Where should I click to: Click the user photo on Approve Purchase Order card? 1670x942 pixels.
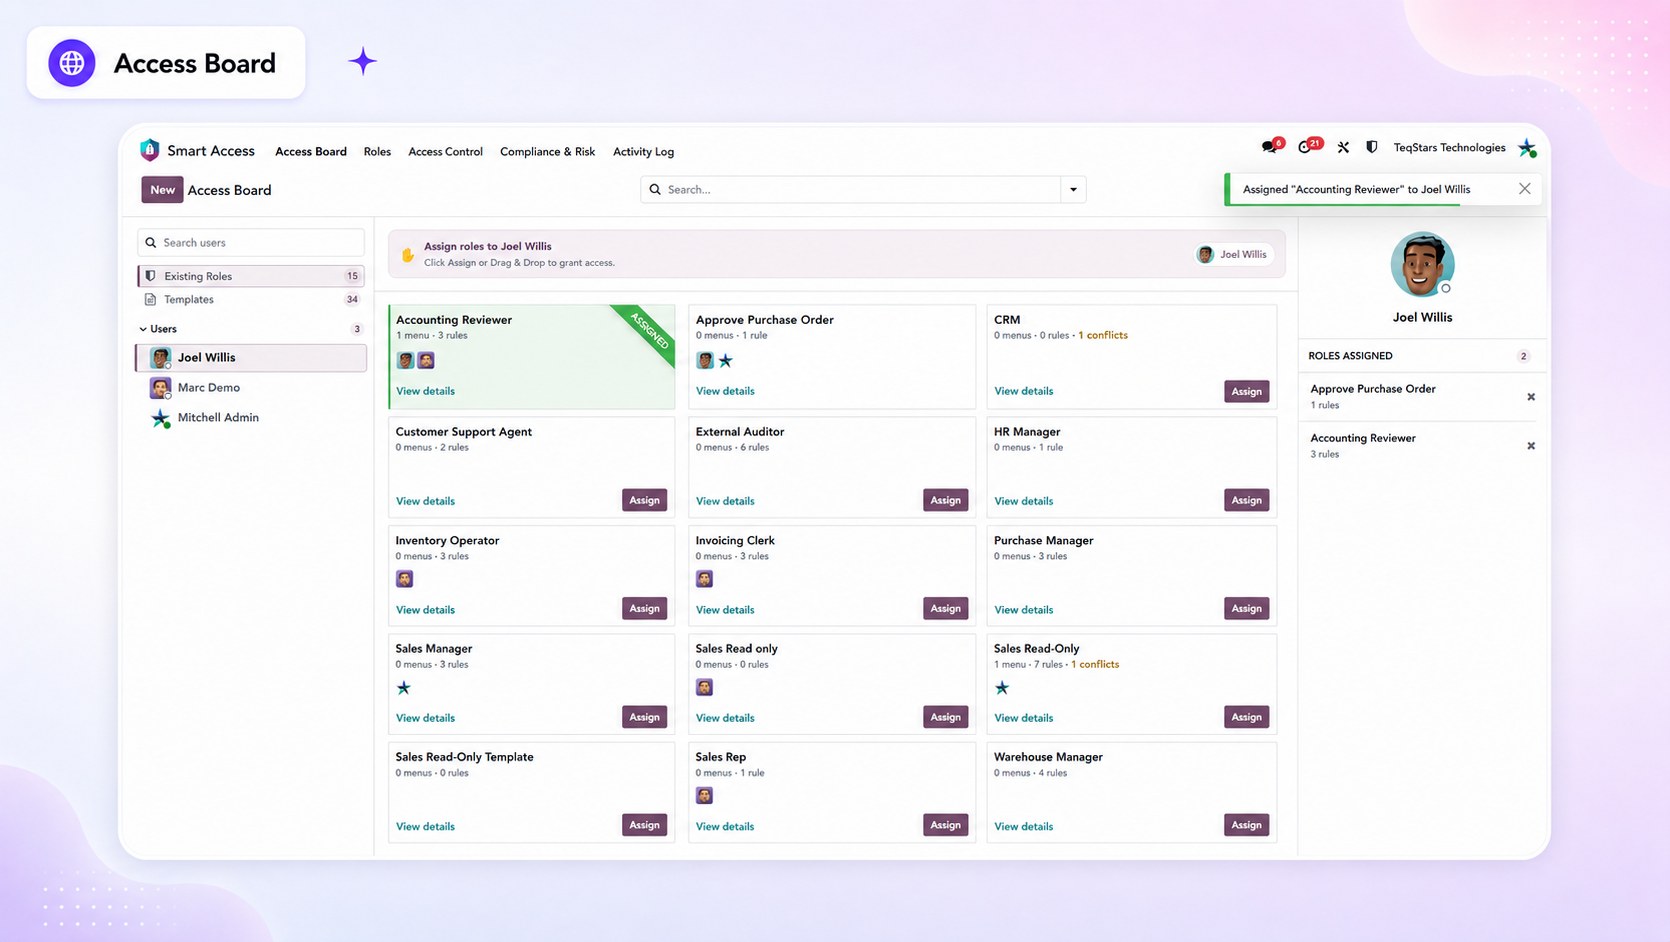pyautogui.click(x=705, y=360)
